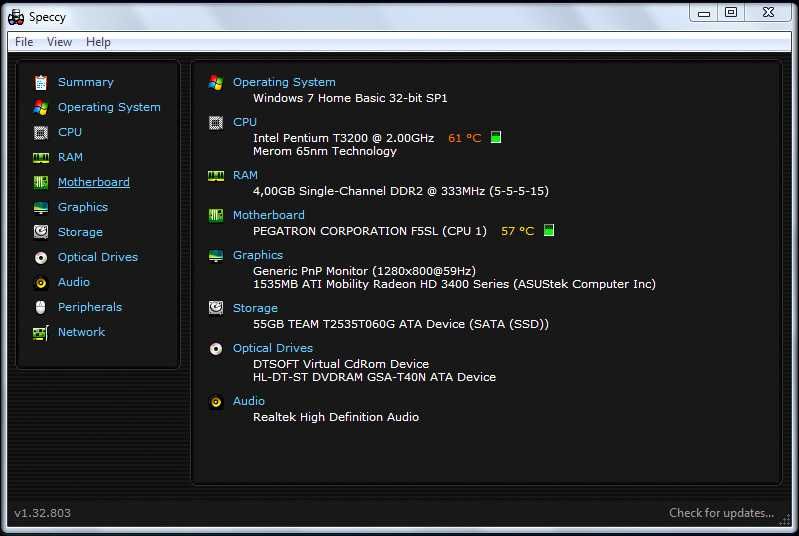Viewport: 799px width, 536px height.
Task: Open the File menu
Action: (x=24, y=42)
